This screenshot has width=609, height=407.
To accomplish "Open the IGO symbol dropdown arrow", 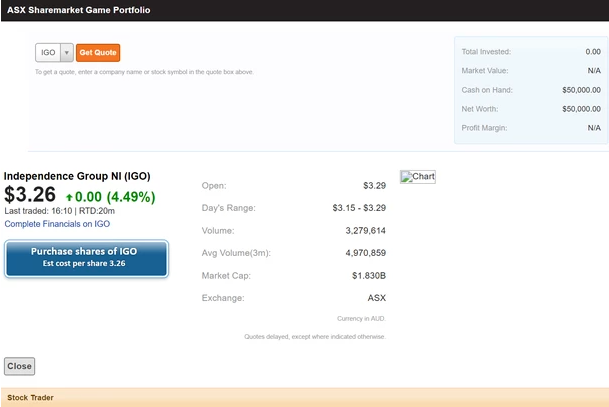I will 67,52.
